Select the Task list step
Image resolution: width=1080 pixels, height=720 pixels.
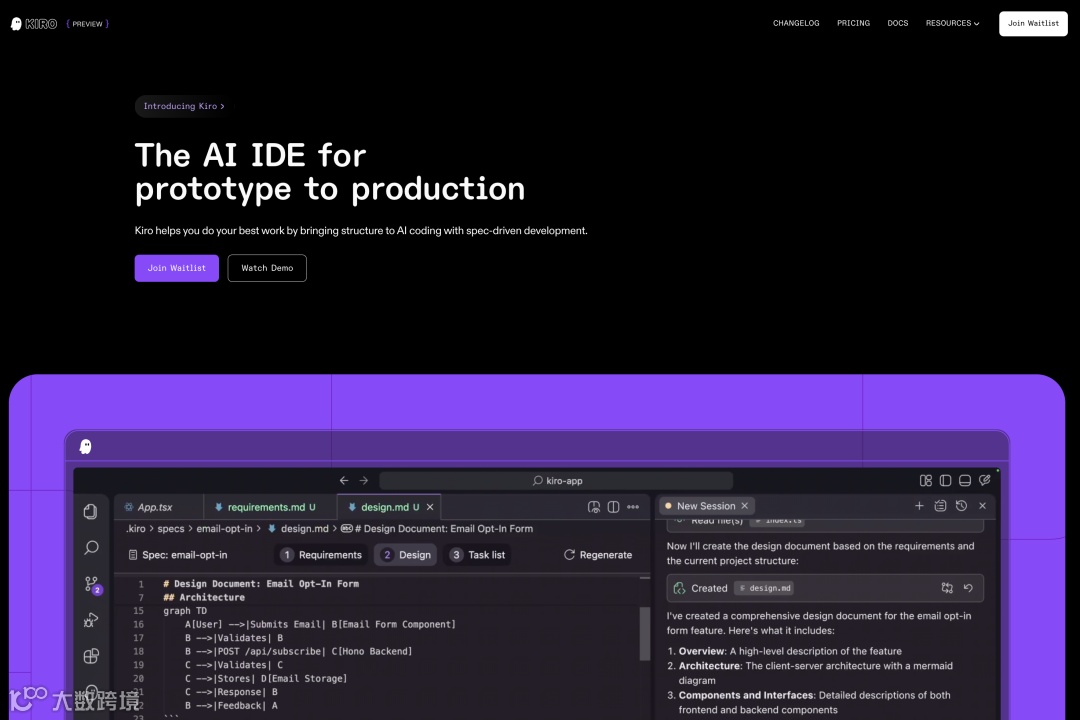click(x=478, y=555)
